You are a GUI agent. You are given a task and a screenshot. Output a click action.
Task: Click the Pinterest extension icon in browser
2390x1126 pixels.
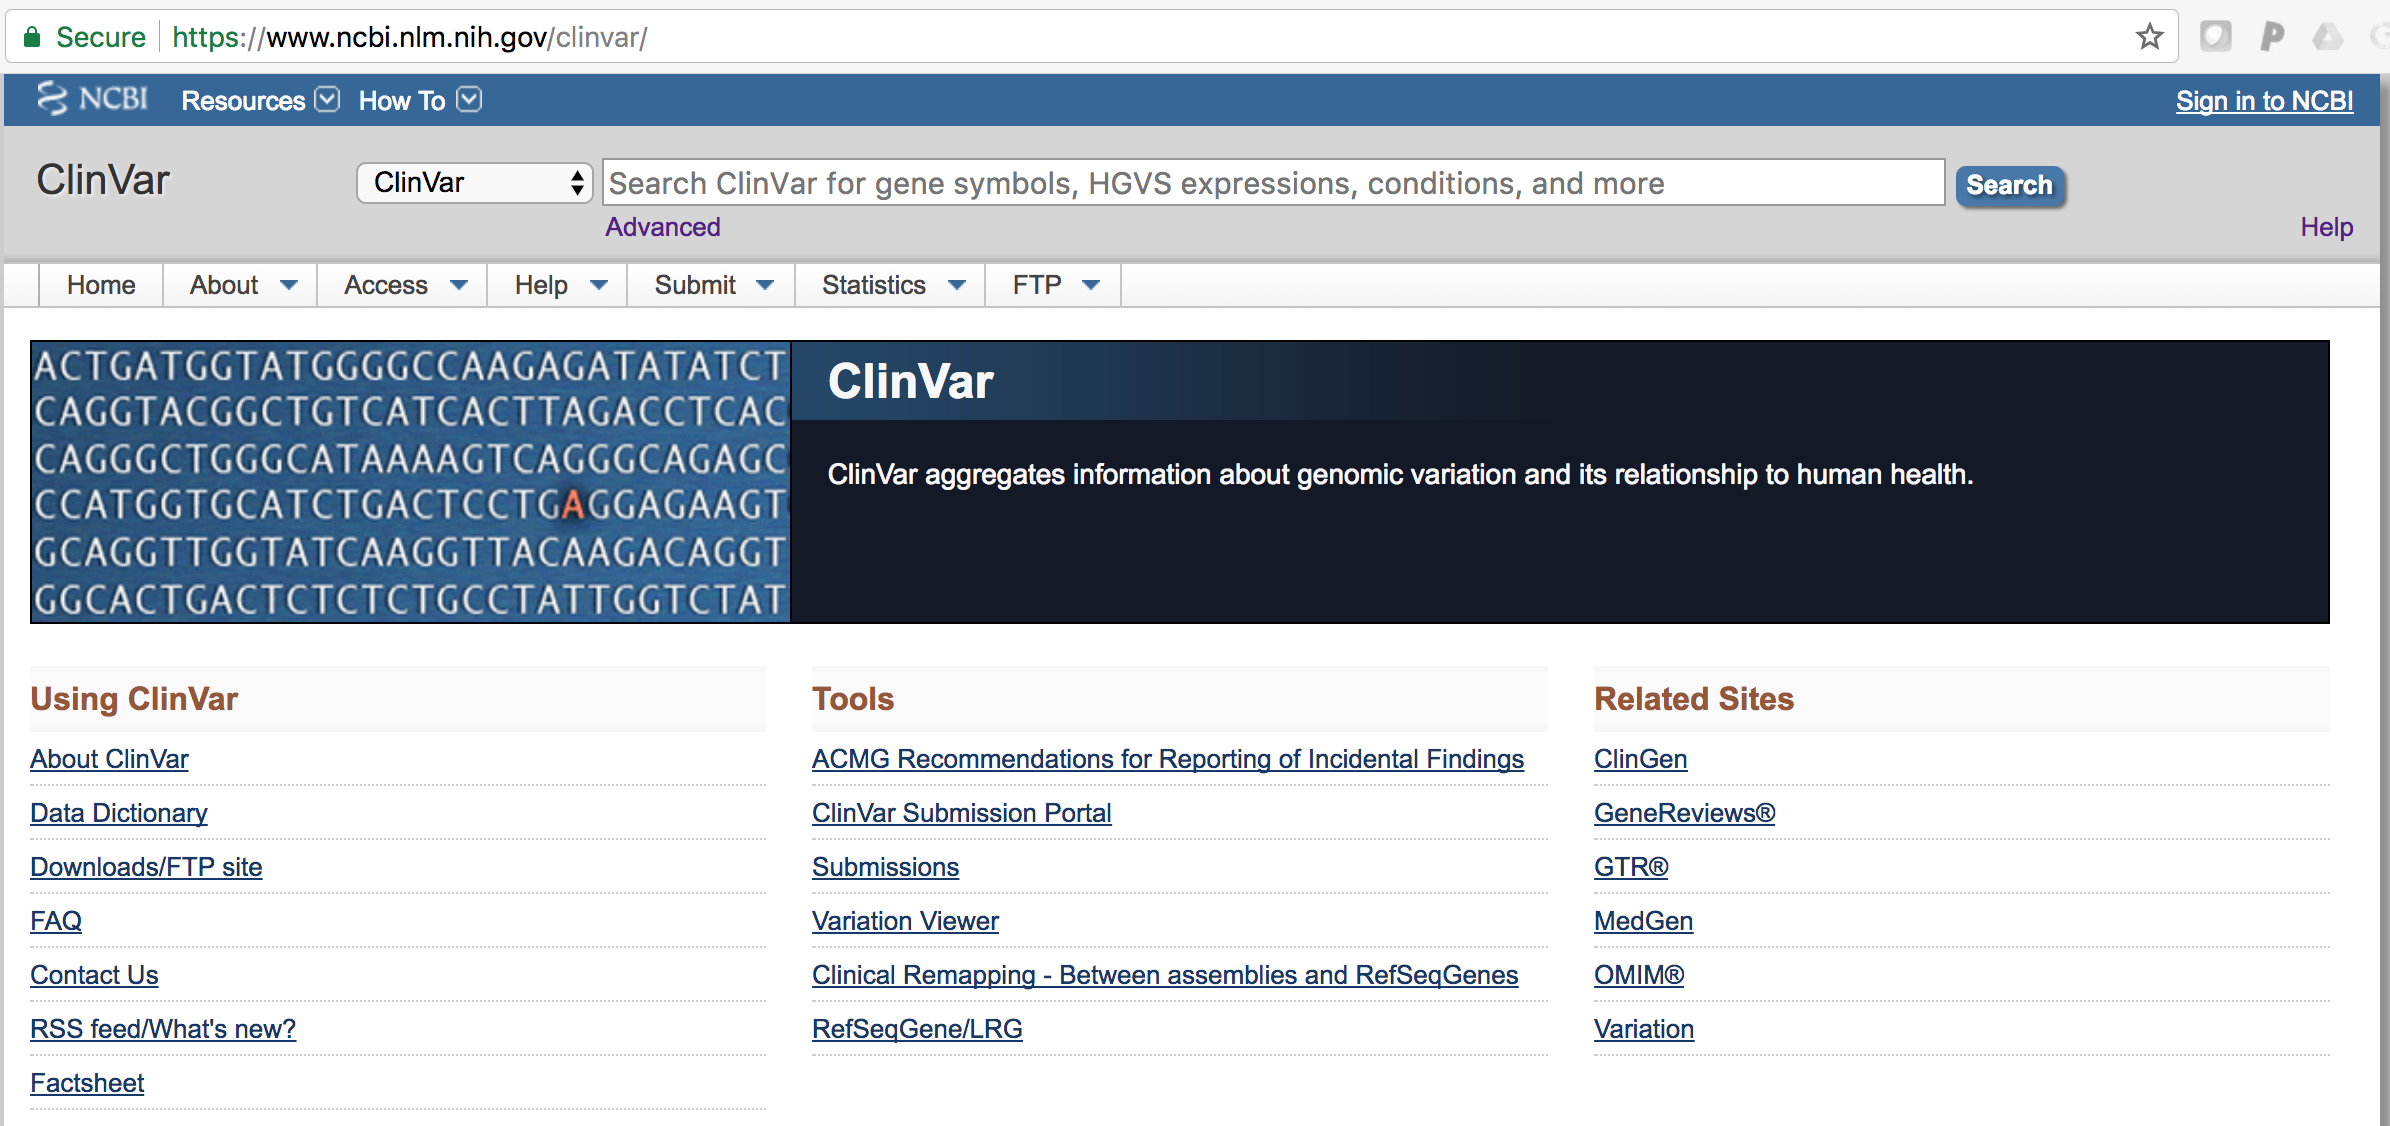tap(2271, 37)
